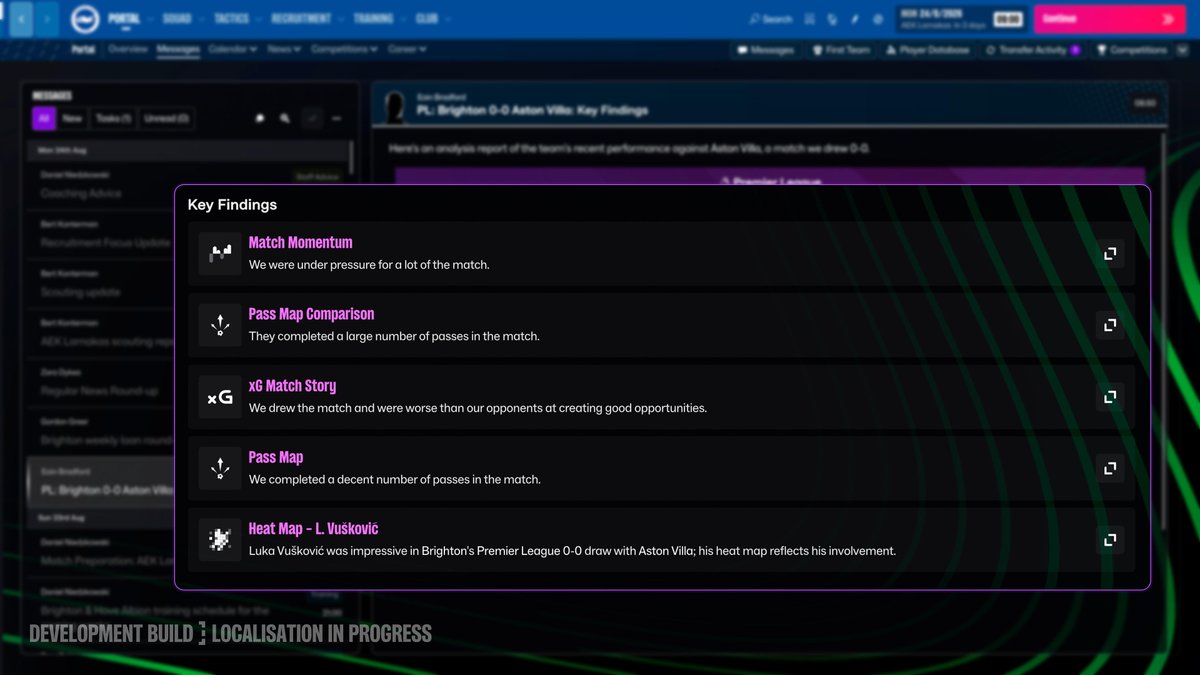Click 'We were under pressure for a lot' text
The width and height of the screenshot is (1200, 675).
point(369,265)
